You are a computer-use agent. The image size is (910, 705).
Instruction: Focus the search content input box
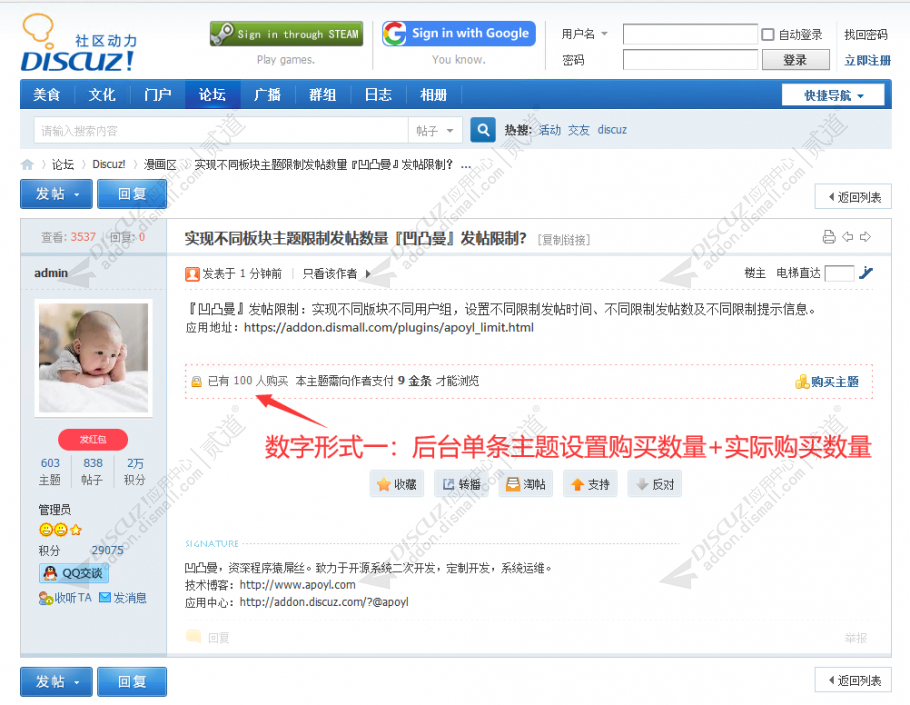click(x=221, y=131)
